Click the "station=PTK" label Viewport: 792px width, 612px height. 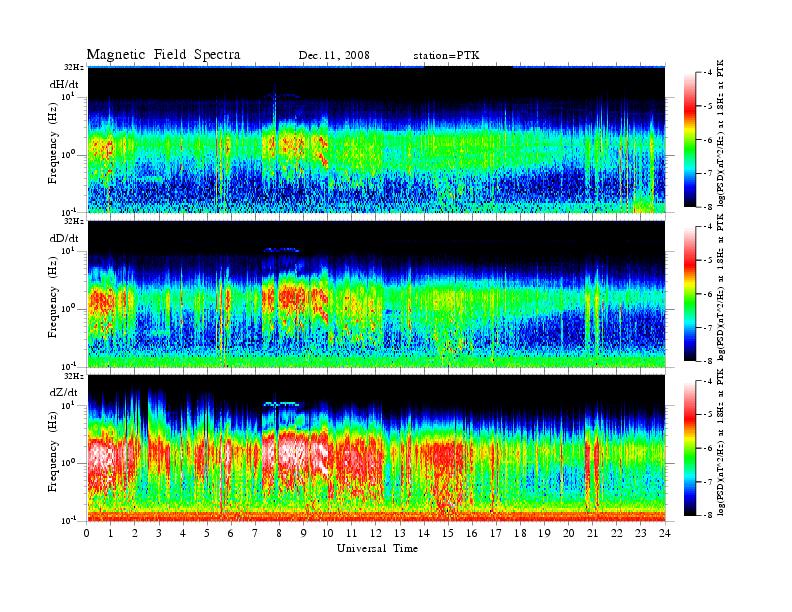pyautogui.click(x=446, y=55)
